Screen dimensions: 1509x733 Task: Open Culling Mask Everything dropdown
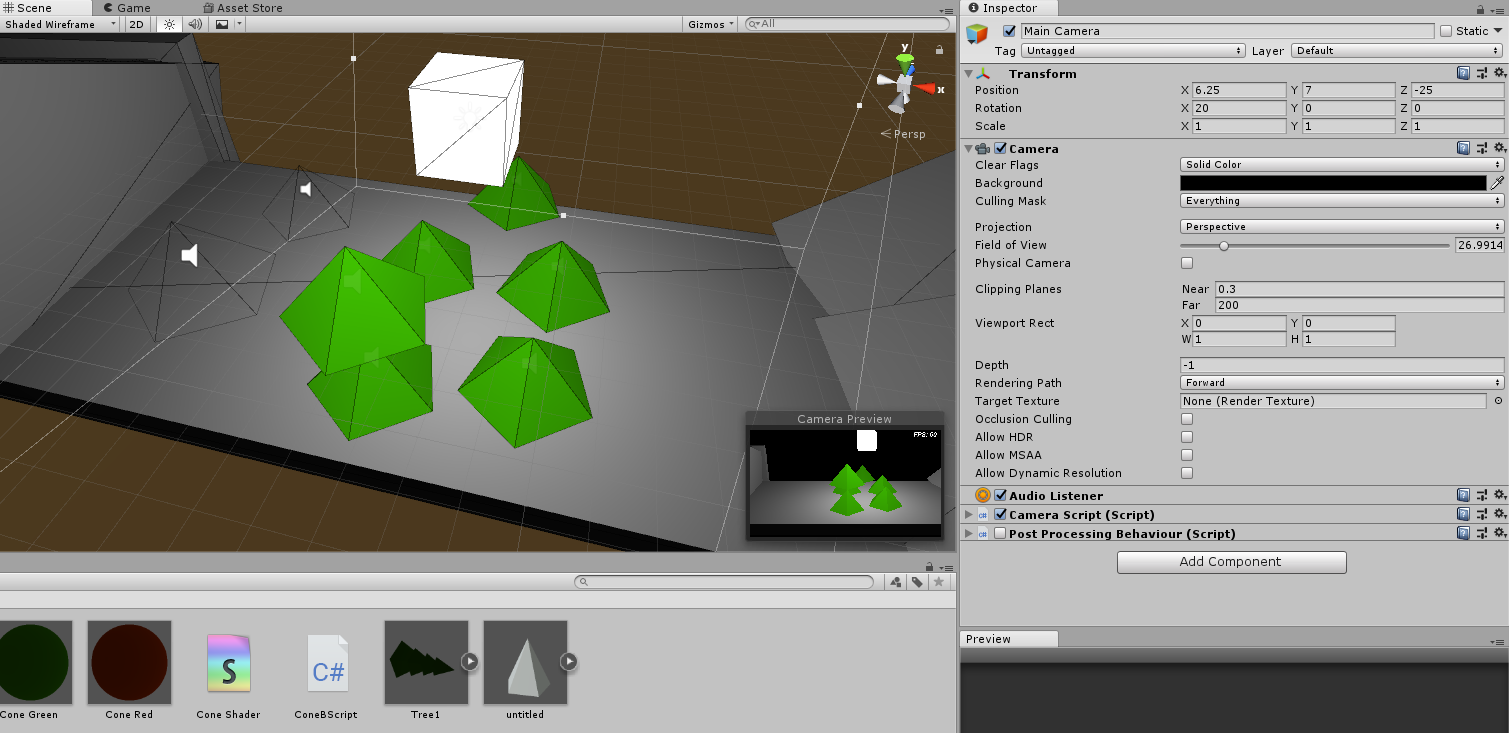tap(1342, 201)
